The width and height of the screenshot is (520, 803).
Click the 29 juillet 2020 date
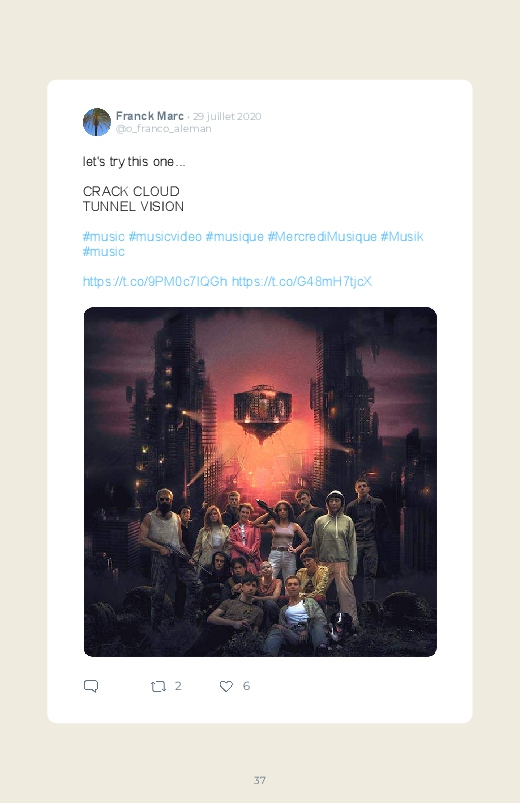pos(227,116)
